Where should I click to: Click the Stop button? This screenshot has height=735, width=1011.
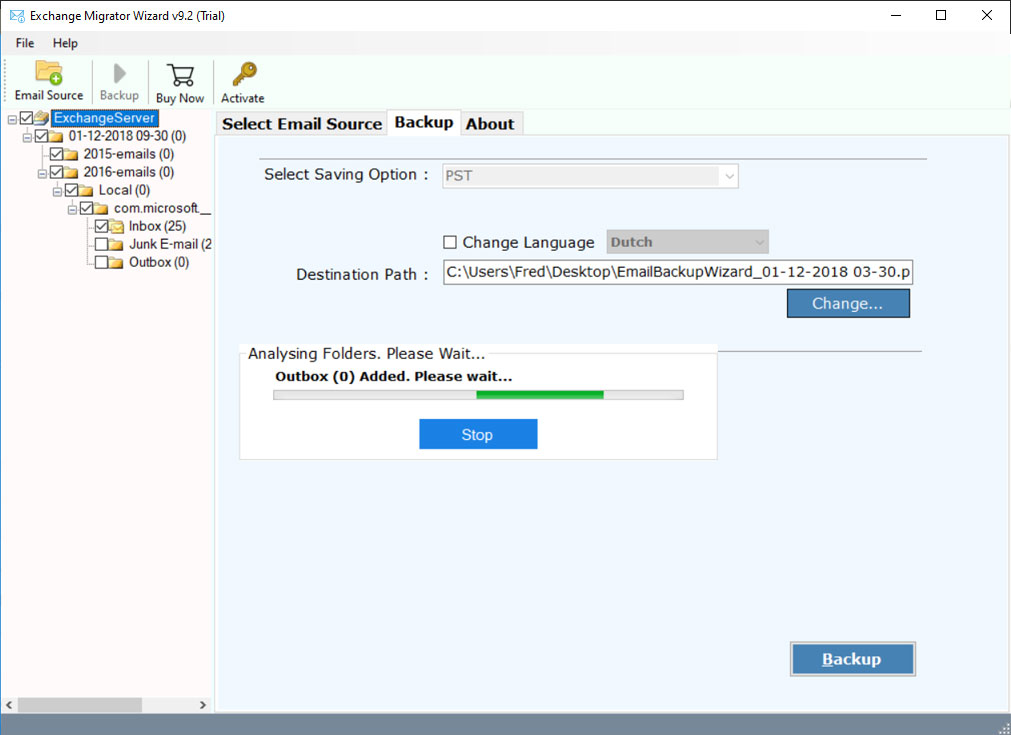coord(478,435)
